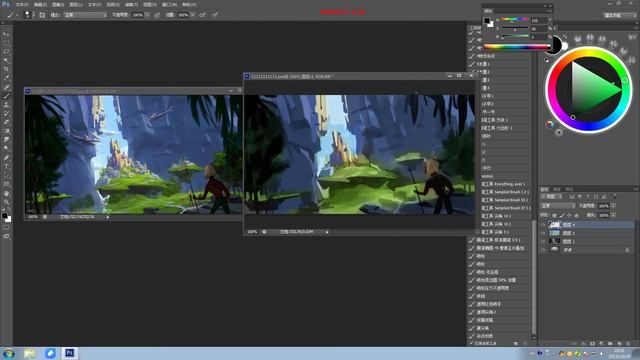Hide layer 图层 3 via eye icon
The height and width of the screenshot is (360, 640).
pos(543,233)
